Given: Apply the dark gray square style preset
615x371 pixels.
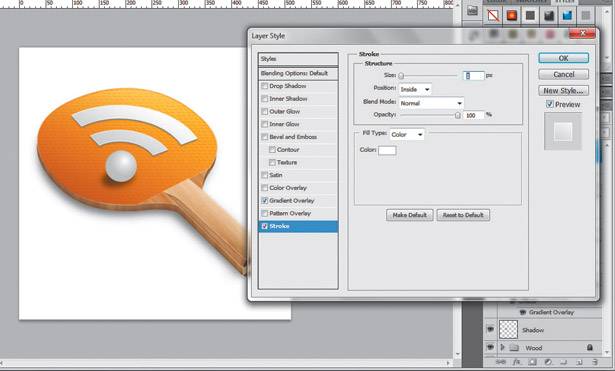Looking at the screenshot, I should [530, 16].
